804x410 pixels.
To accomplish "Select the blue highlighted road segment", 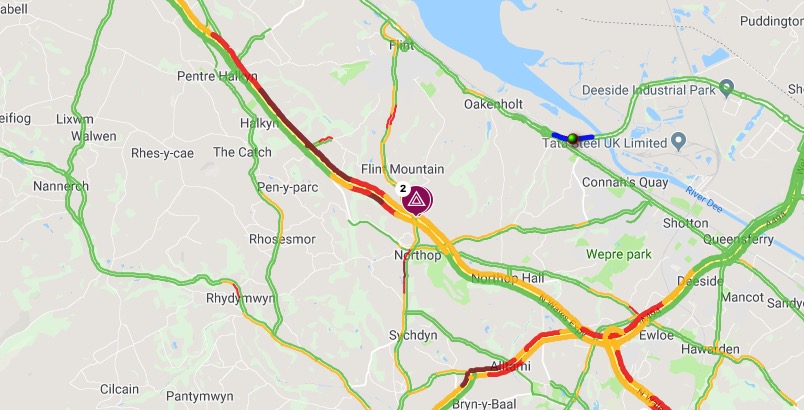I will pos(573,137).
